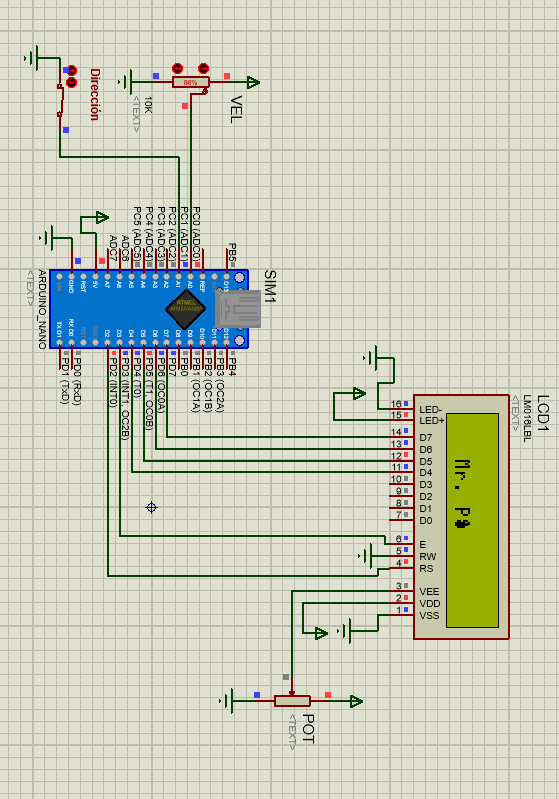Select the red Dirección label
Screen dimensions: 559x799
[94, 94]
